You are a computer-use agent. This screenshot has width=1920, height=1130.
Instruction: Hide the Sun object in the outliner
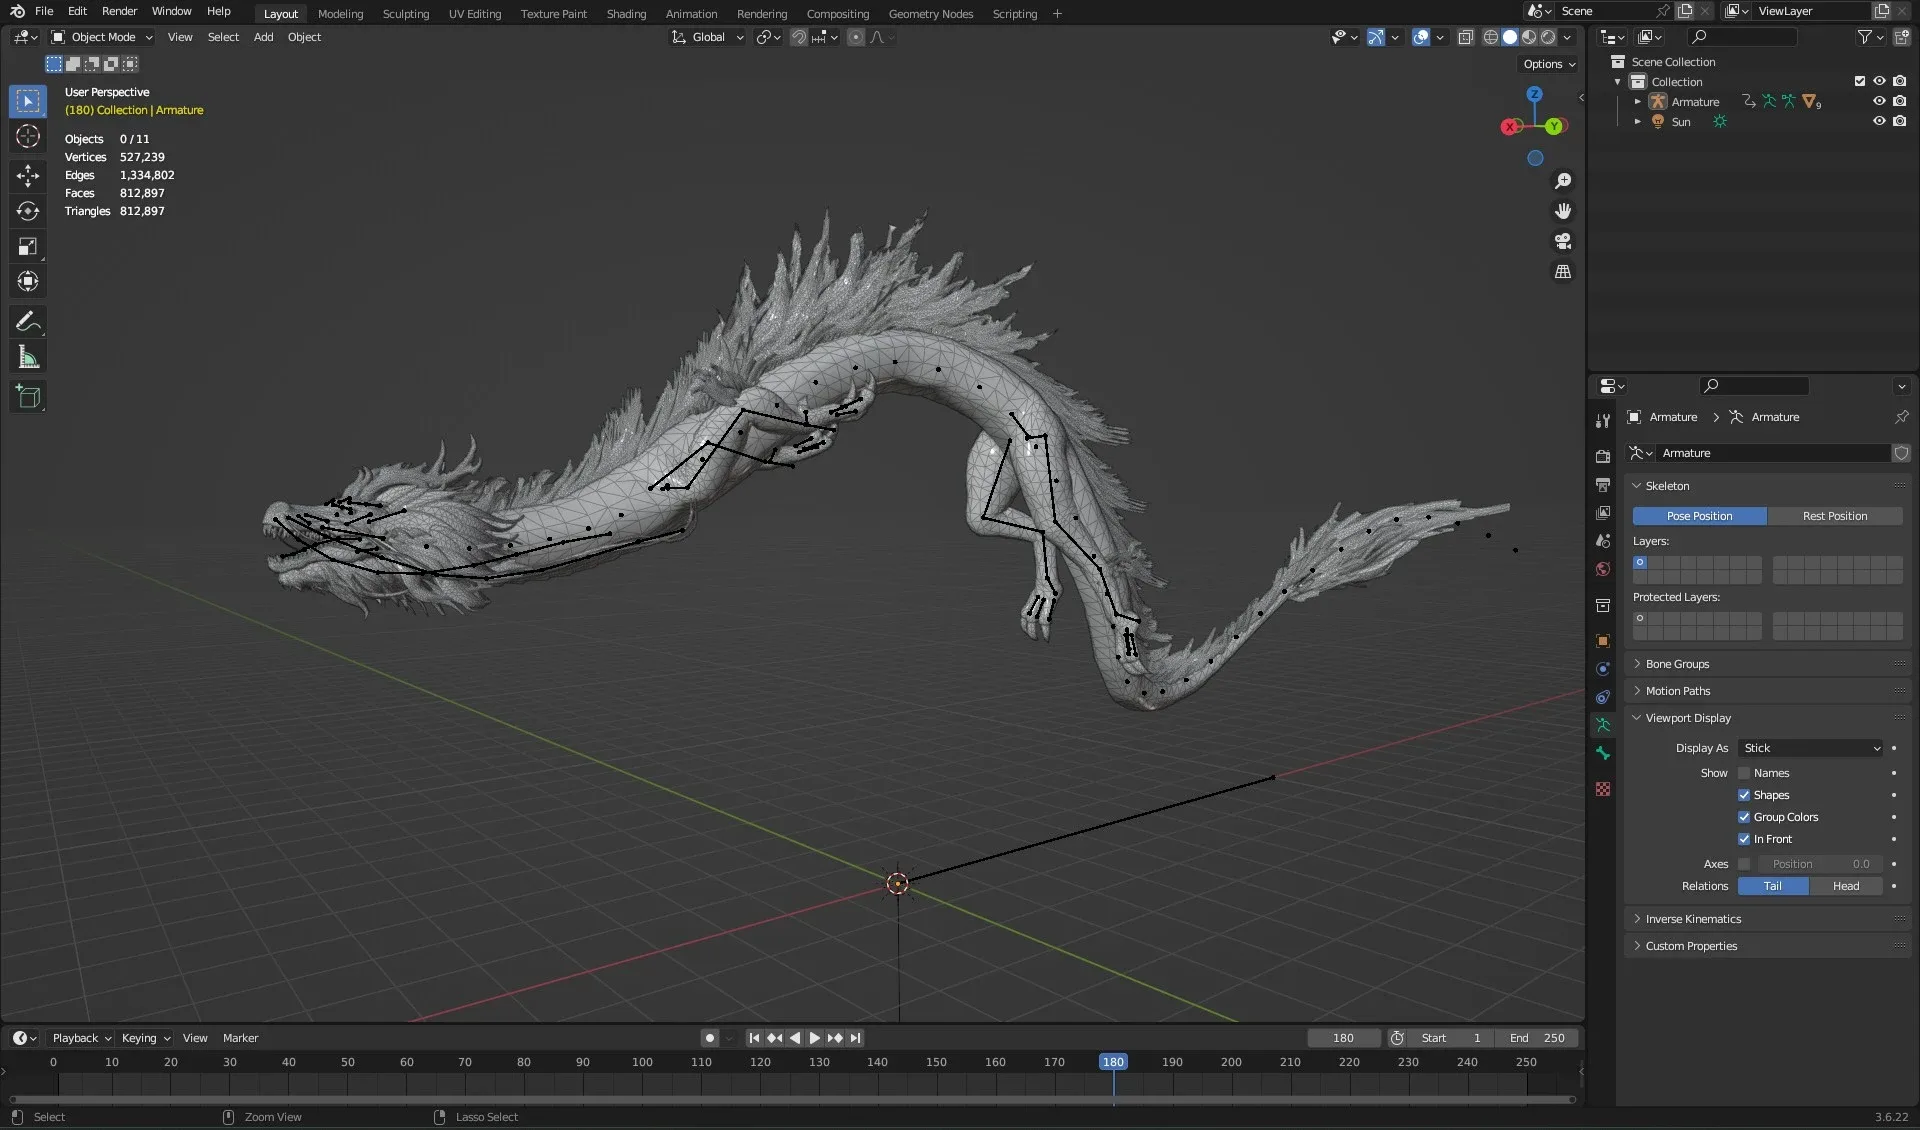(1879, 121)
